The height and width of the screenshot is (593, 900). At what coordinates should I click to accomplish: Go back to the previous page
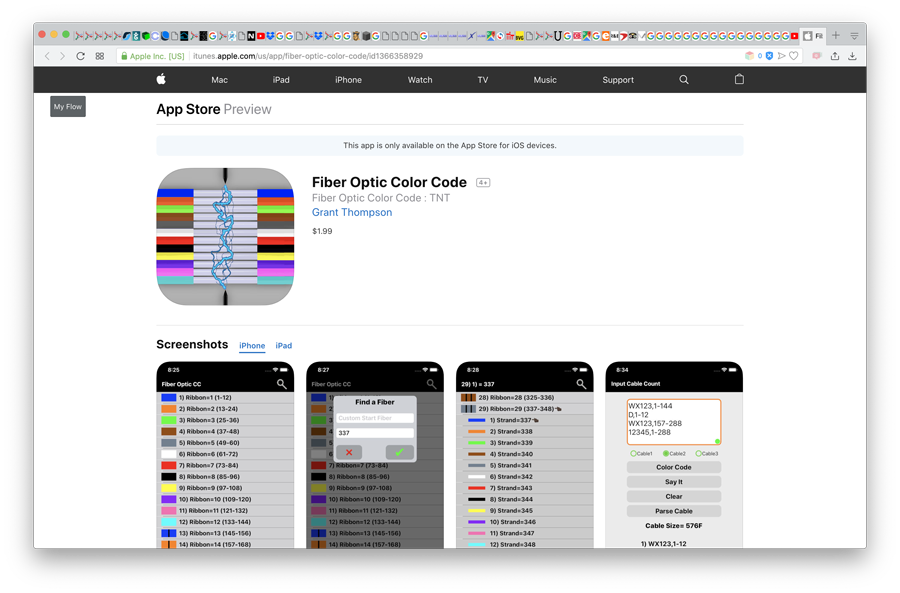click(48, 56)
